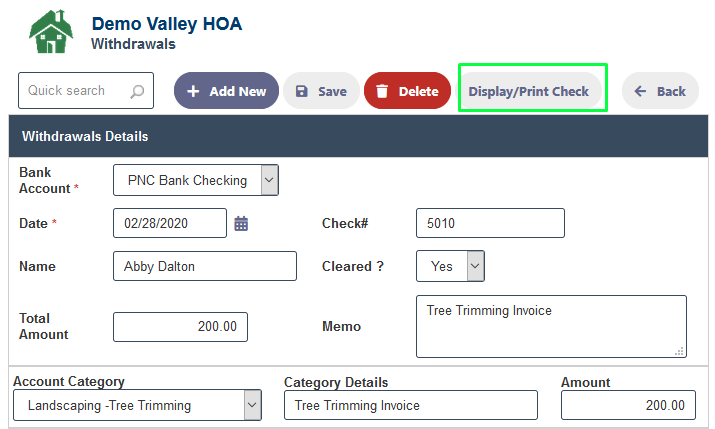The image size is (715, 429).
Task: Click the trash can Delete icon
Action: click(x=382, y=91)
